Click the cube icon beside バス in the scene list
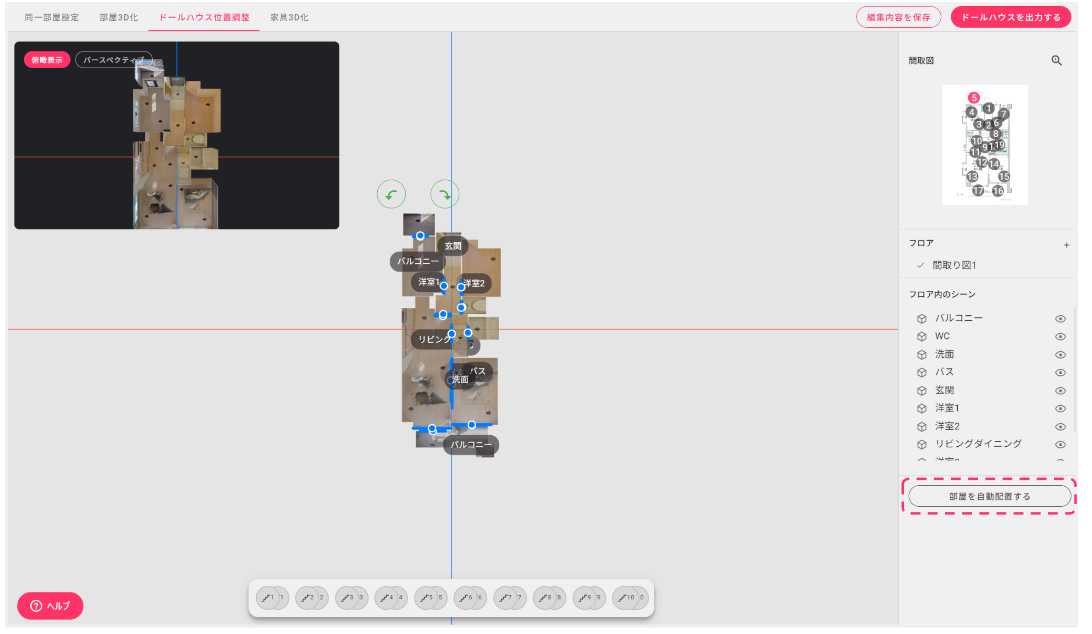Screen dimensions: 1092x634 (921, 373)
